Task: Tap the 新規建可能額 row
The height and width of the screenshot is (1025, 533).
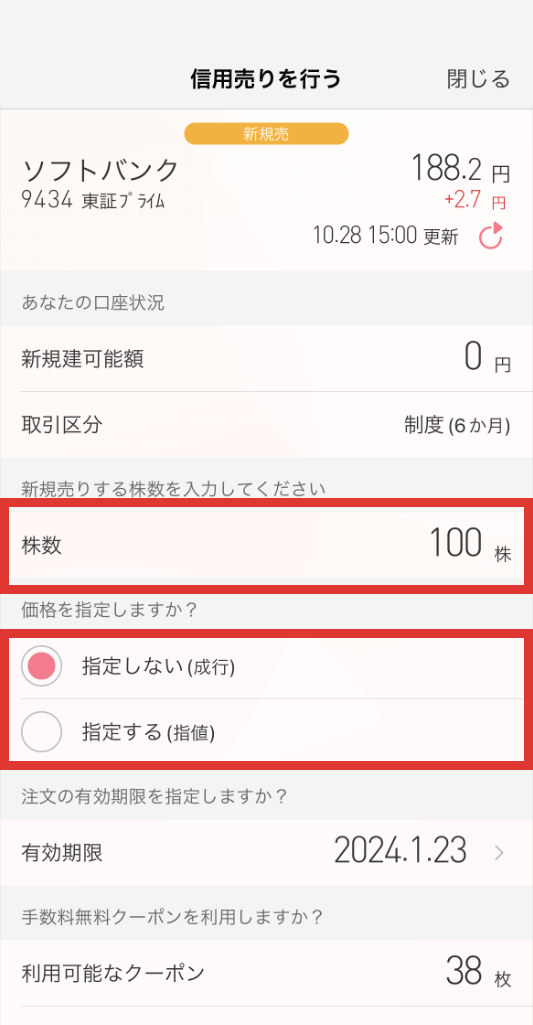Action: 266,358
